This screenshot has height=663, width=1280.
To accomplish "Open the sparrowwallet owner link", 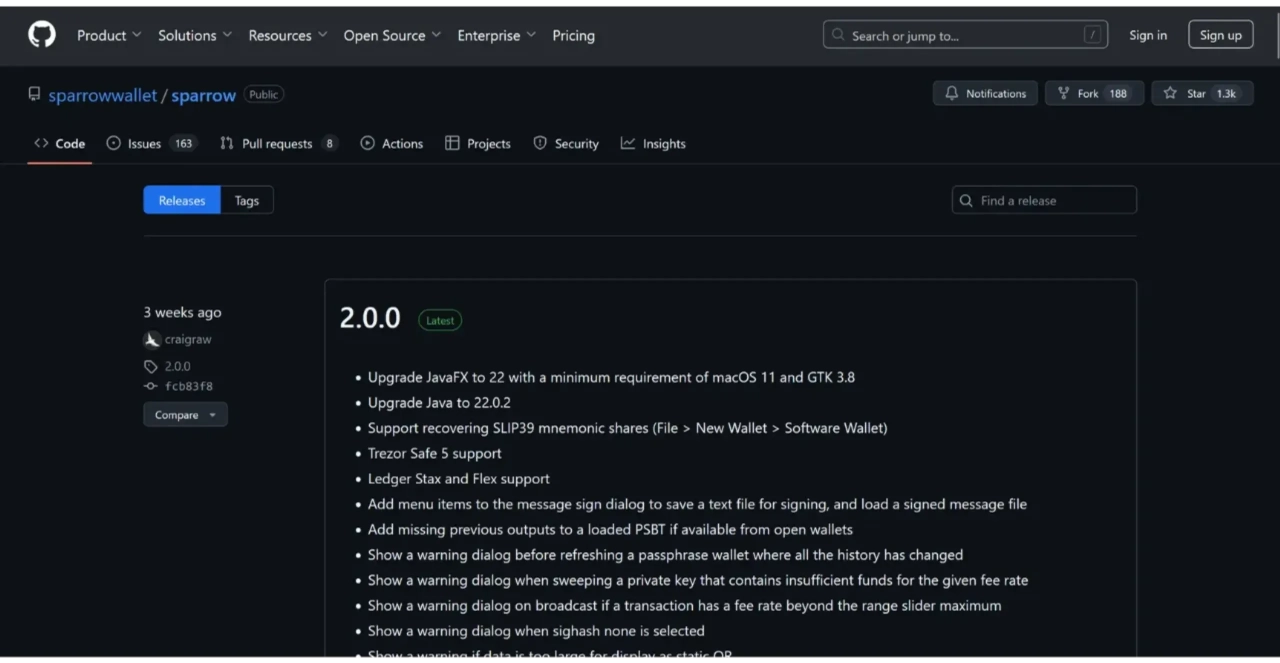I will click(x=102, y=95).
